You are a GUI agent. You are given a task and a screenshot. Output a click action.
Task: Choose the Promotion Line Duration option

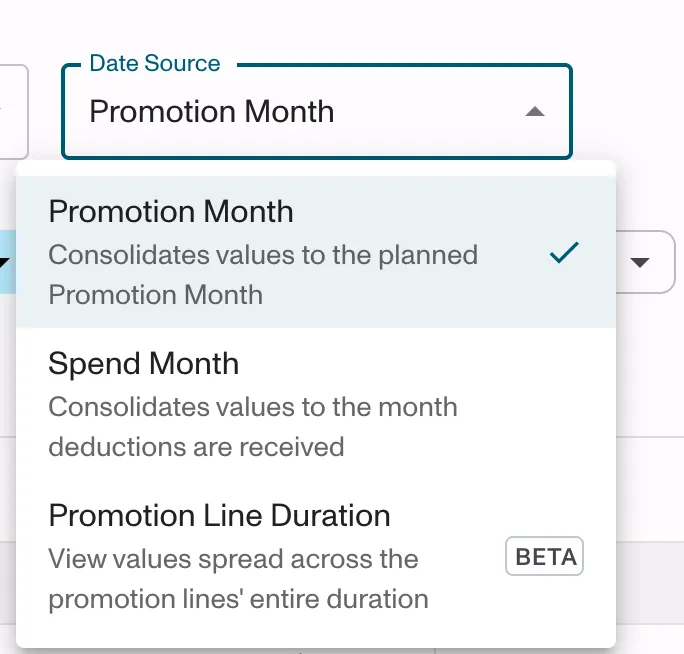(x=316, y=556)
